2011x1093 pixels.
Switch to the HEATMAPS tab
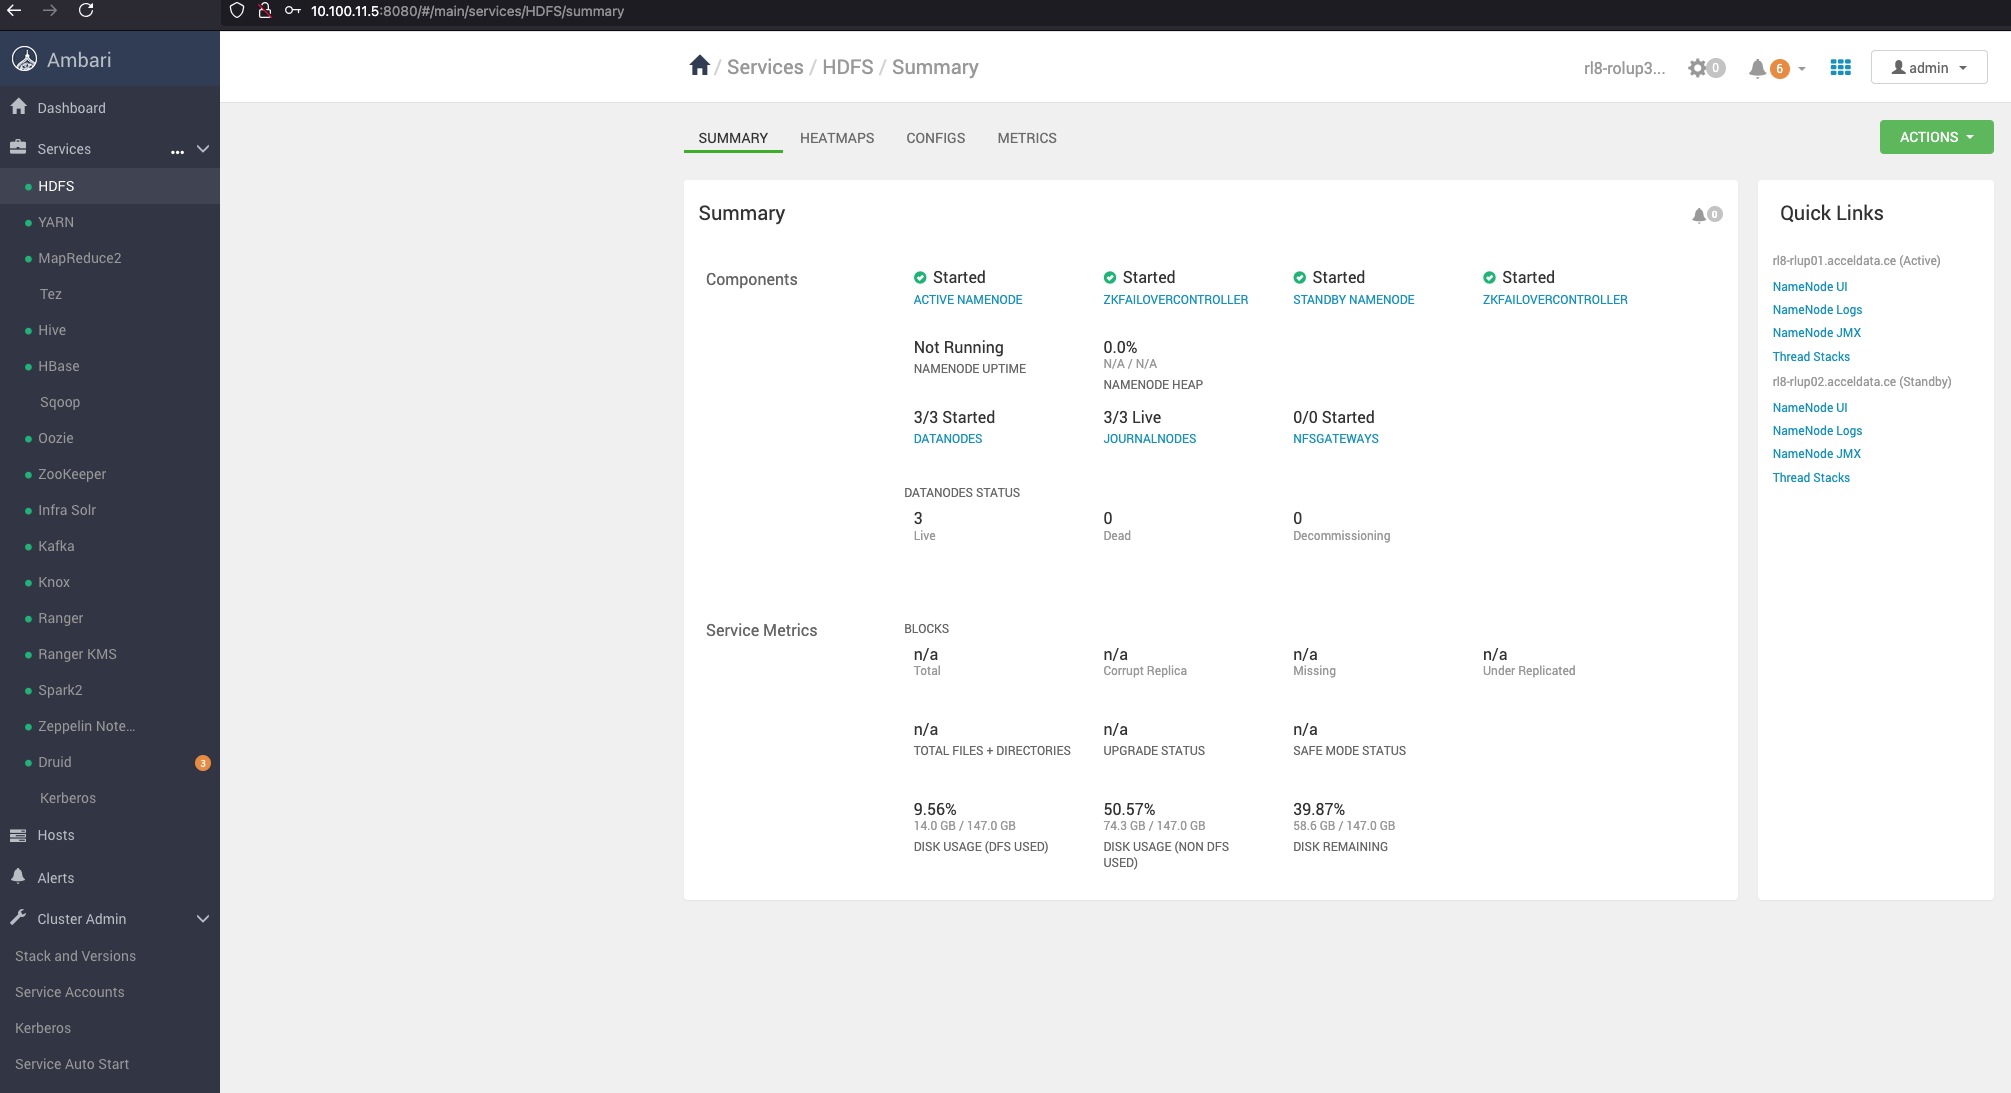836,138
